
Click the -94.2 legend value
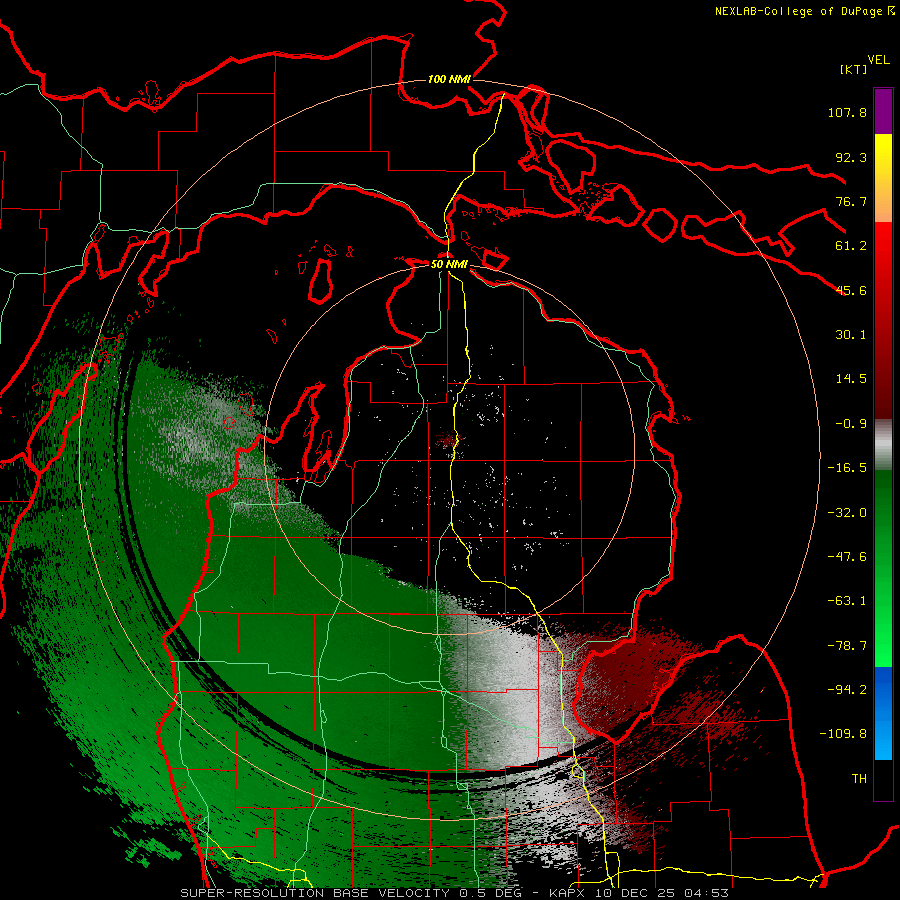coord(847,689)
